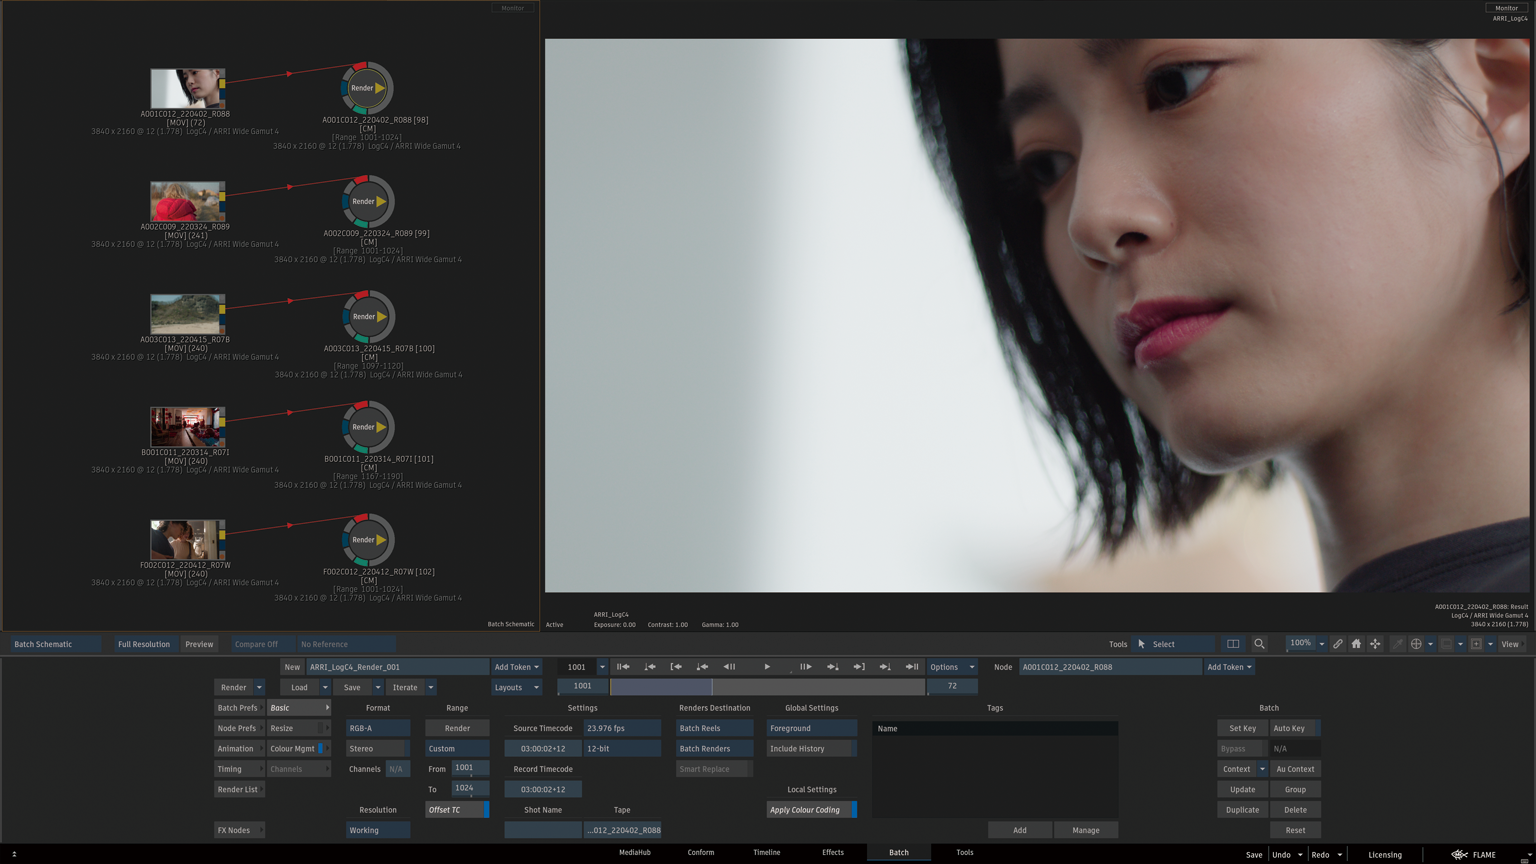
Task: Open the magnifier zoom tool
Action: pyautogui.click(x=1259, y=644)
